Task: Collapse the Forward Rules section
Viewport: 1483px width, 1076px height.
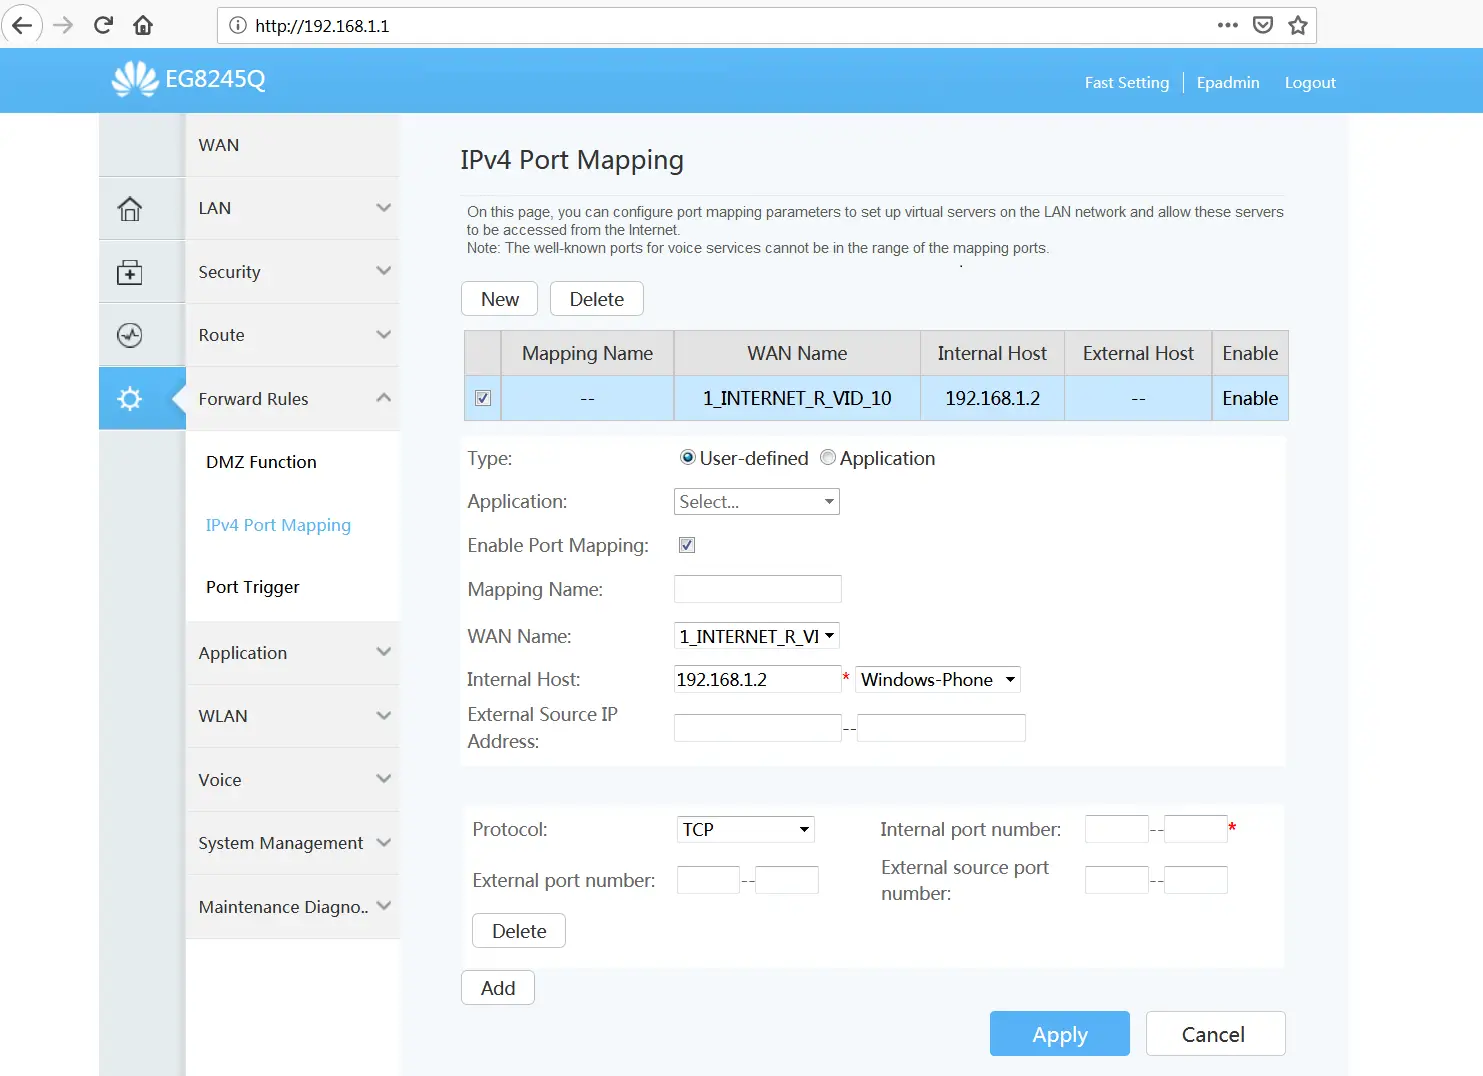Action: tap(292, 399)
